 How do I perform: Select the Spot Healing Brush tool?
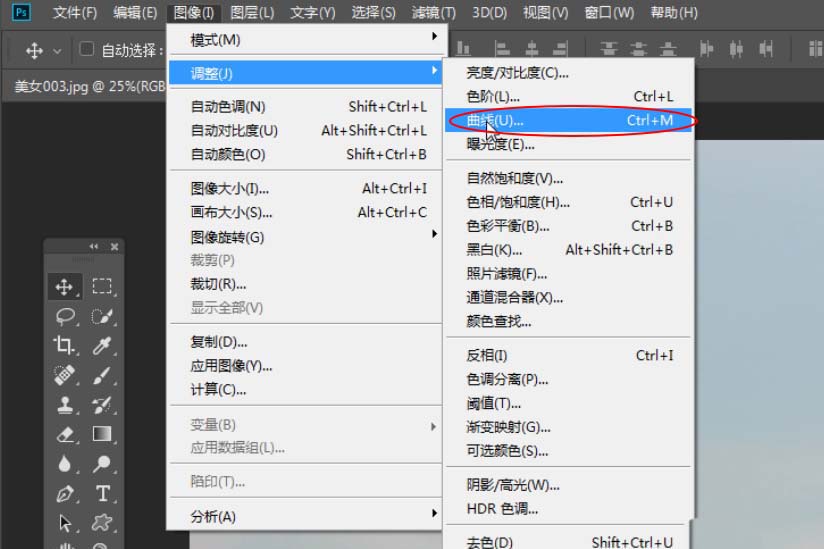[x=65, y=375]
